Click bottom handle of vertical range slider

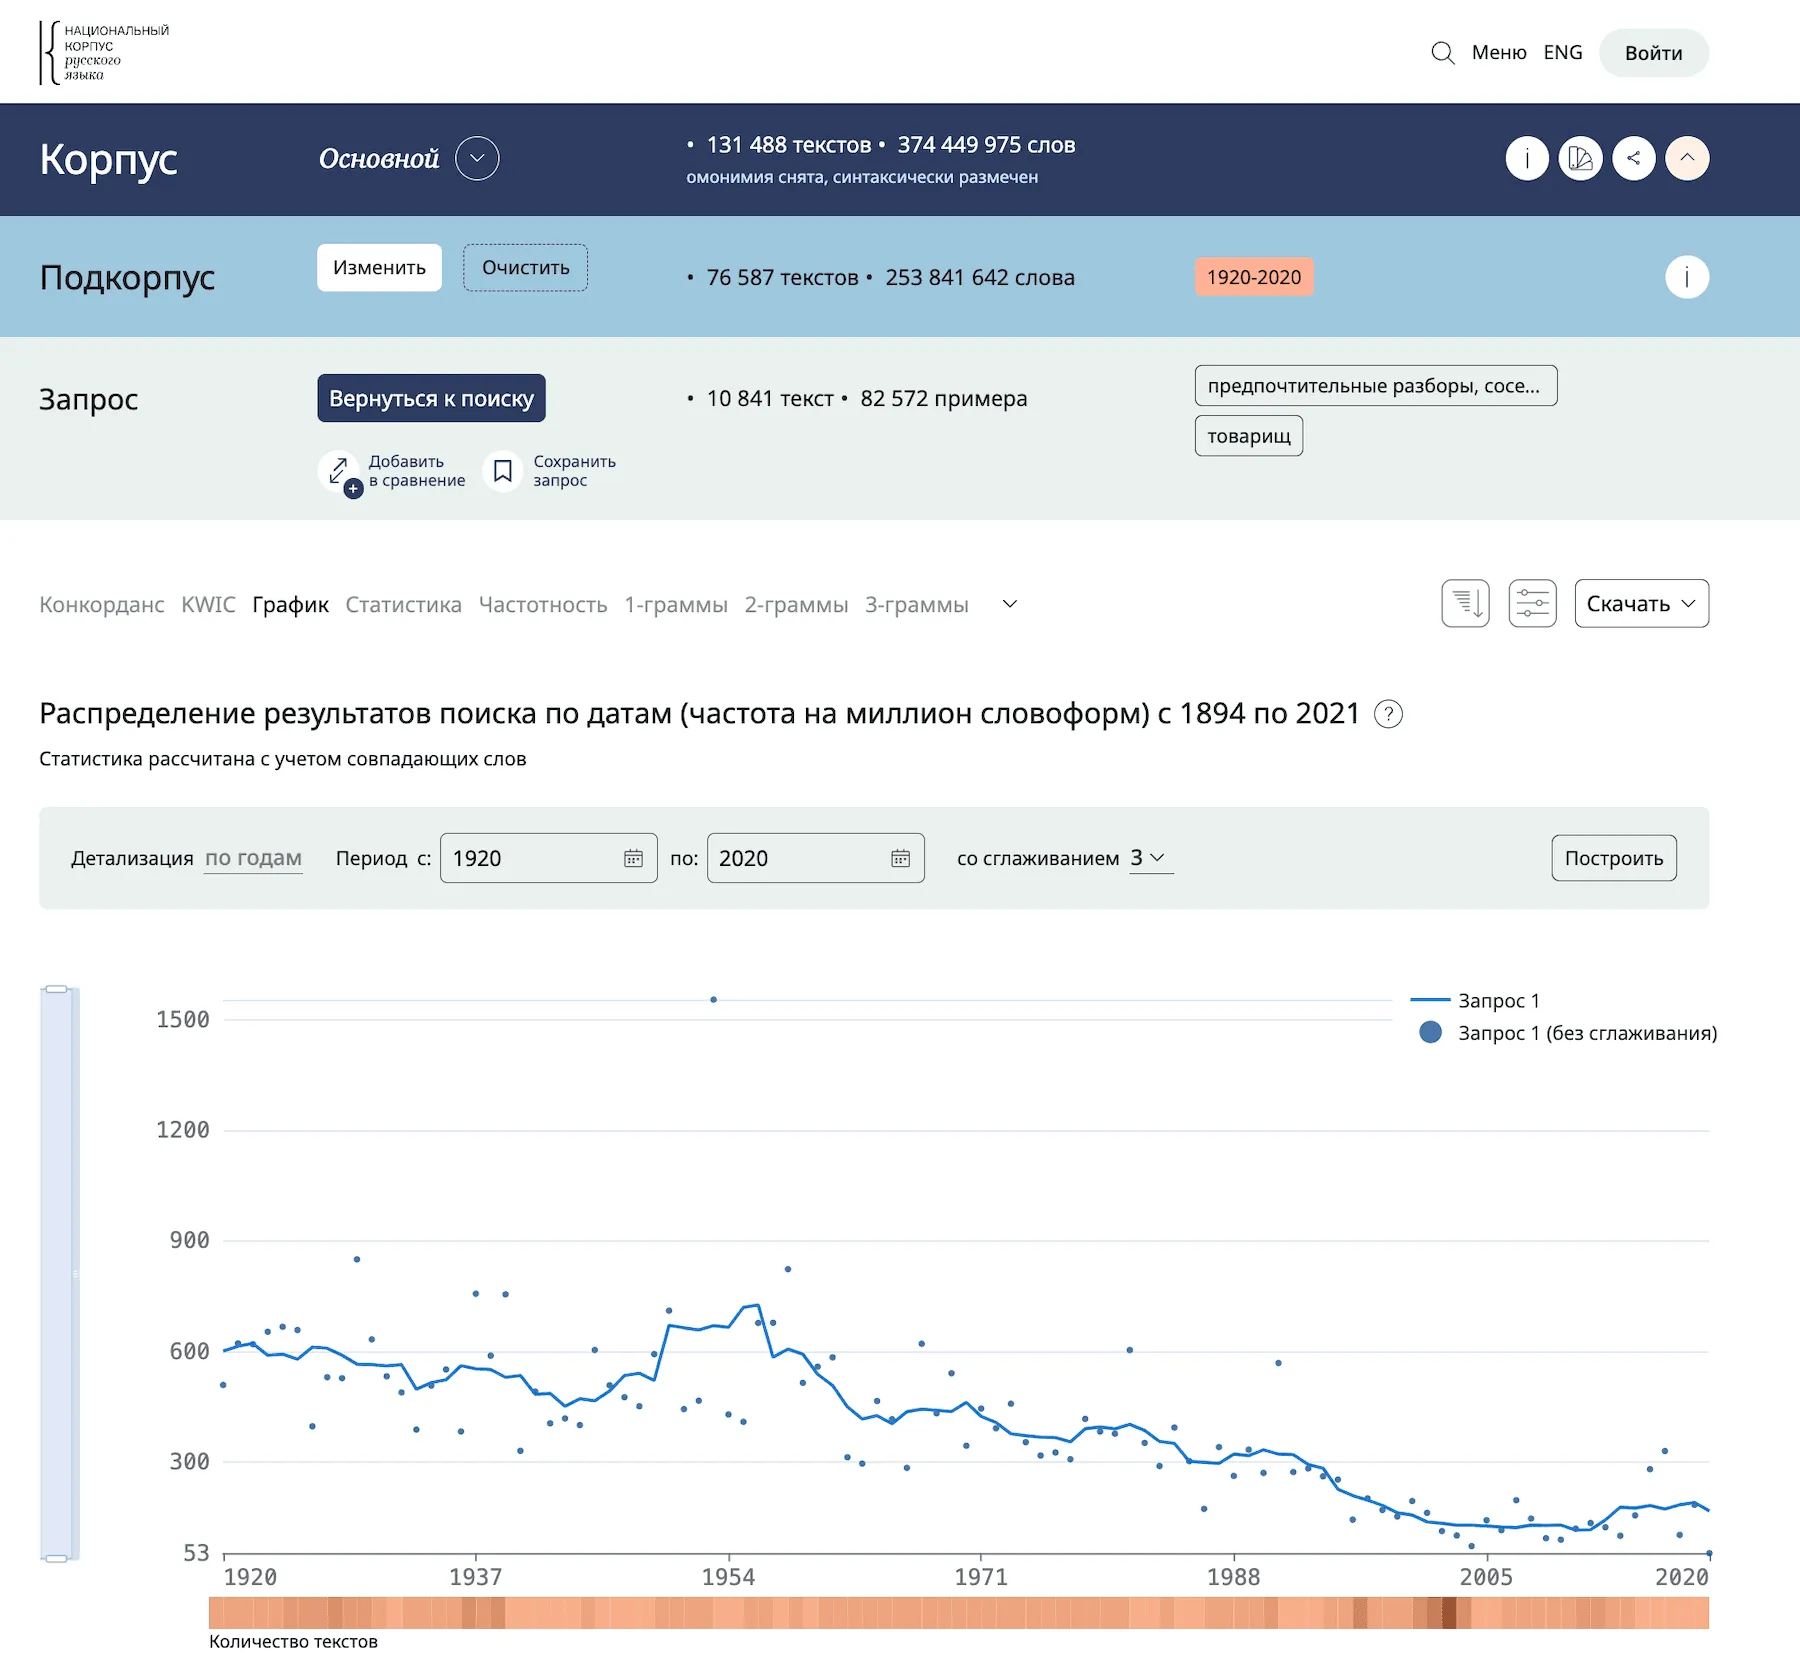tap(57, 1558)
